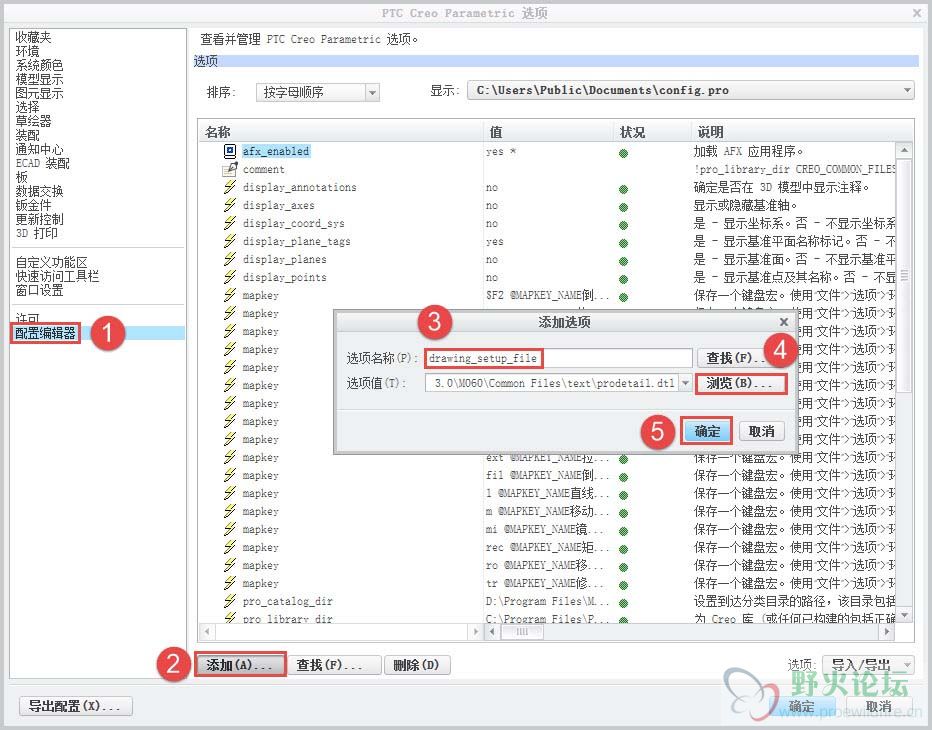Click the 名称 column header
The height and width of the screenshot is (730, 932).
click(341, 132)
